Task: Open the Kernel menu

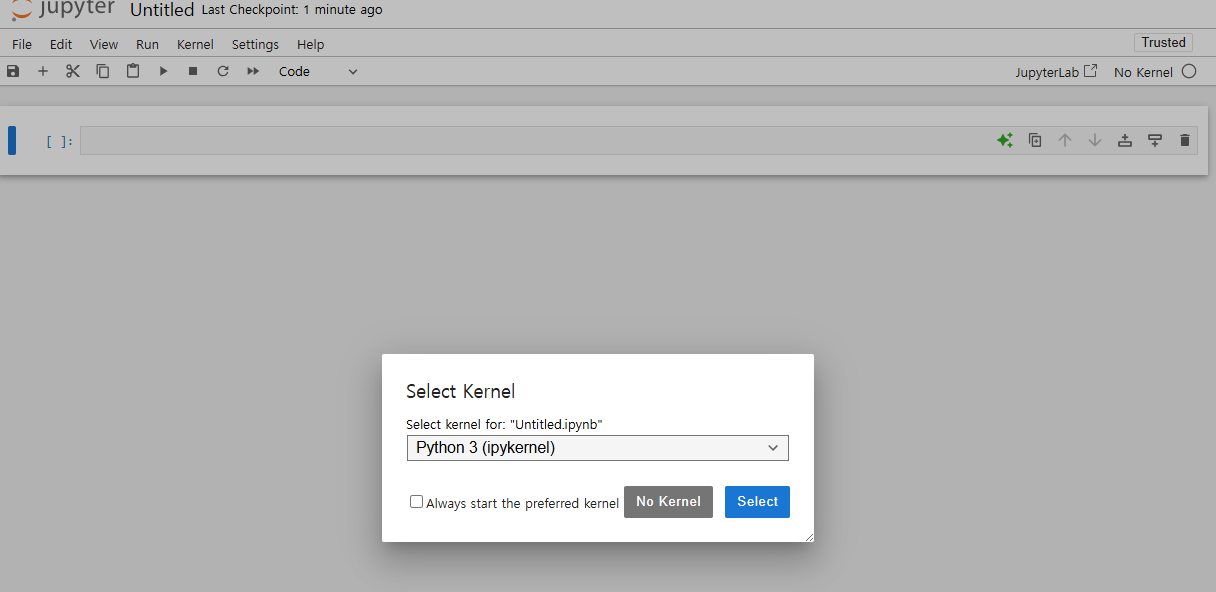Action: click(195, 44)
